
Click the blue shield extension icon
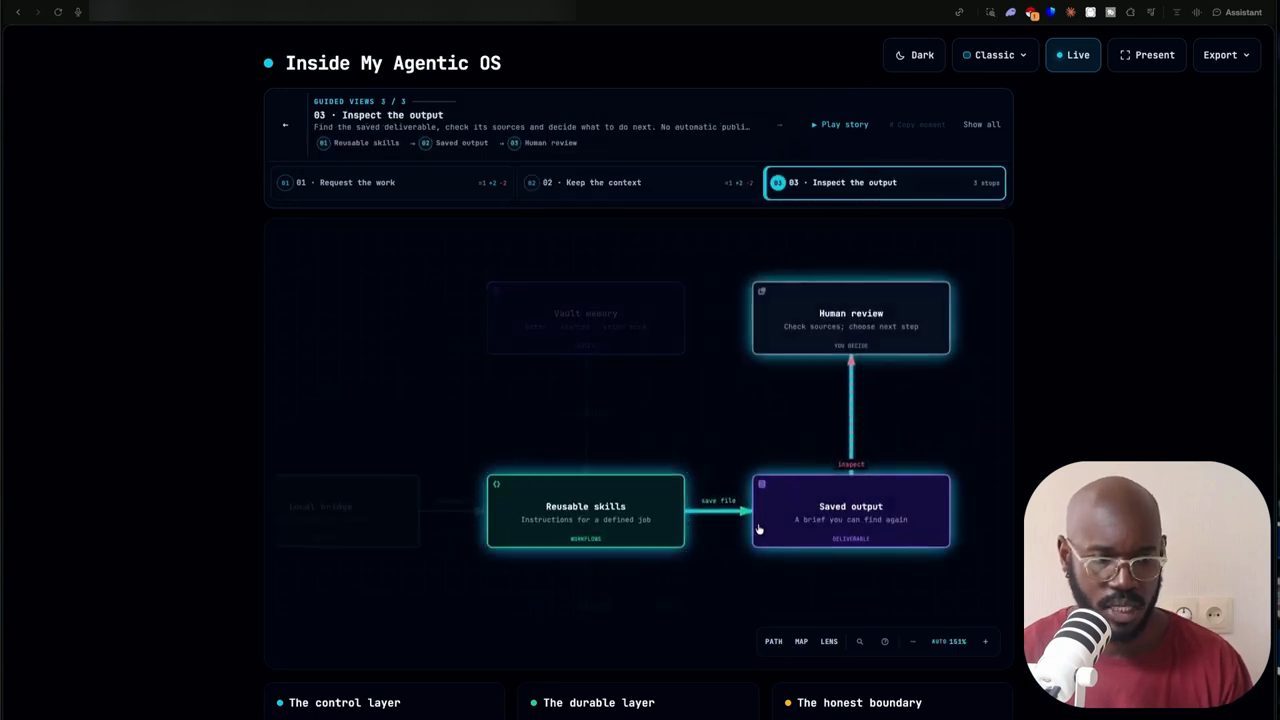pyautogui.click(x=1050, y=12)
